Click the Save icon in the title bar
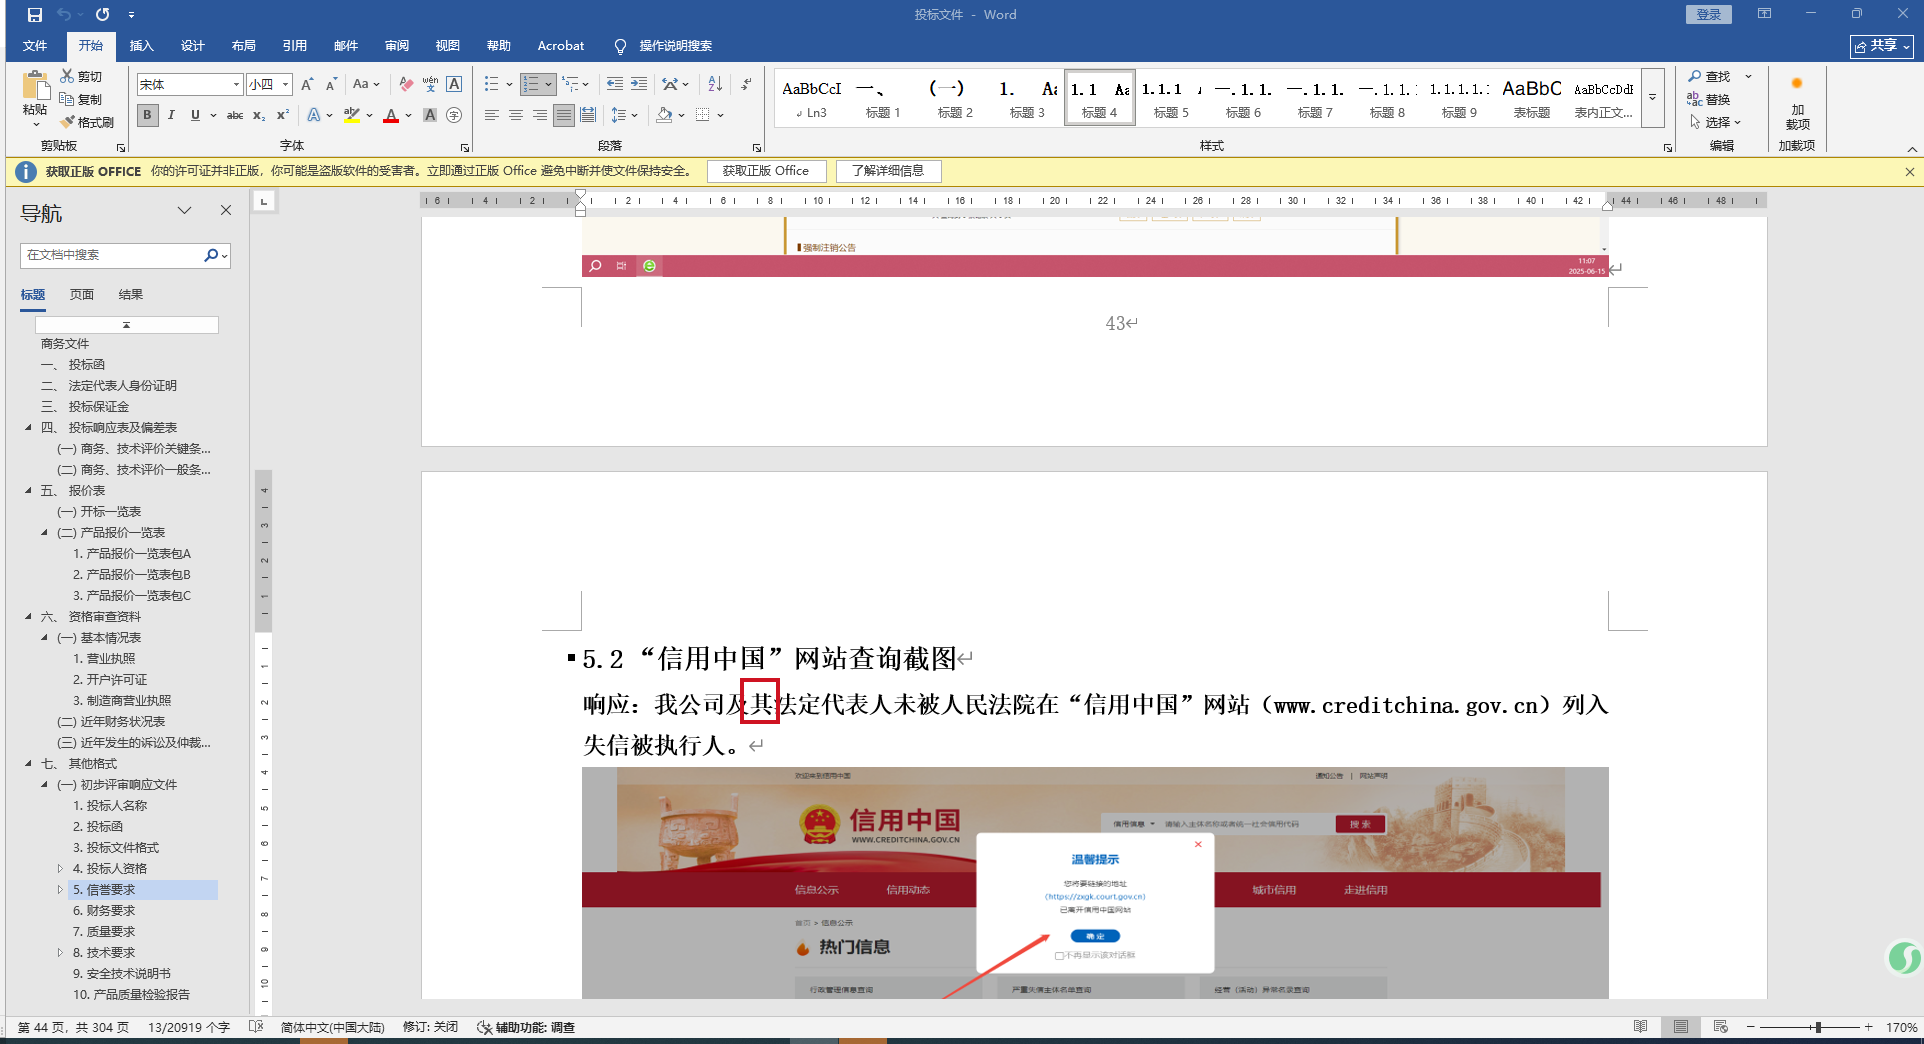The image size is (1924, 1044). point(35,15)
